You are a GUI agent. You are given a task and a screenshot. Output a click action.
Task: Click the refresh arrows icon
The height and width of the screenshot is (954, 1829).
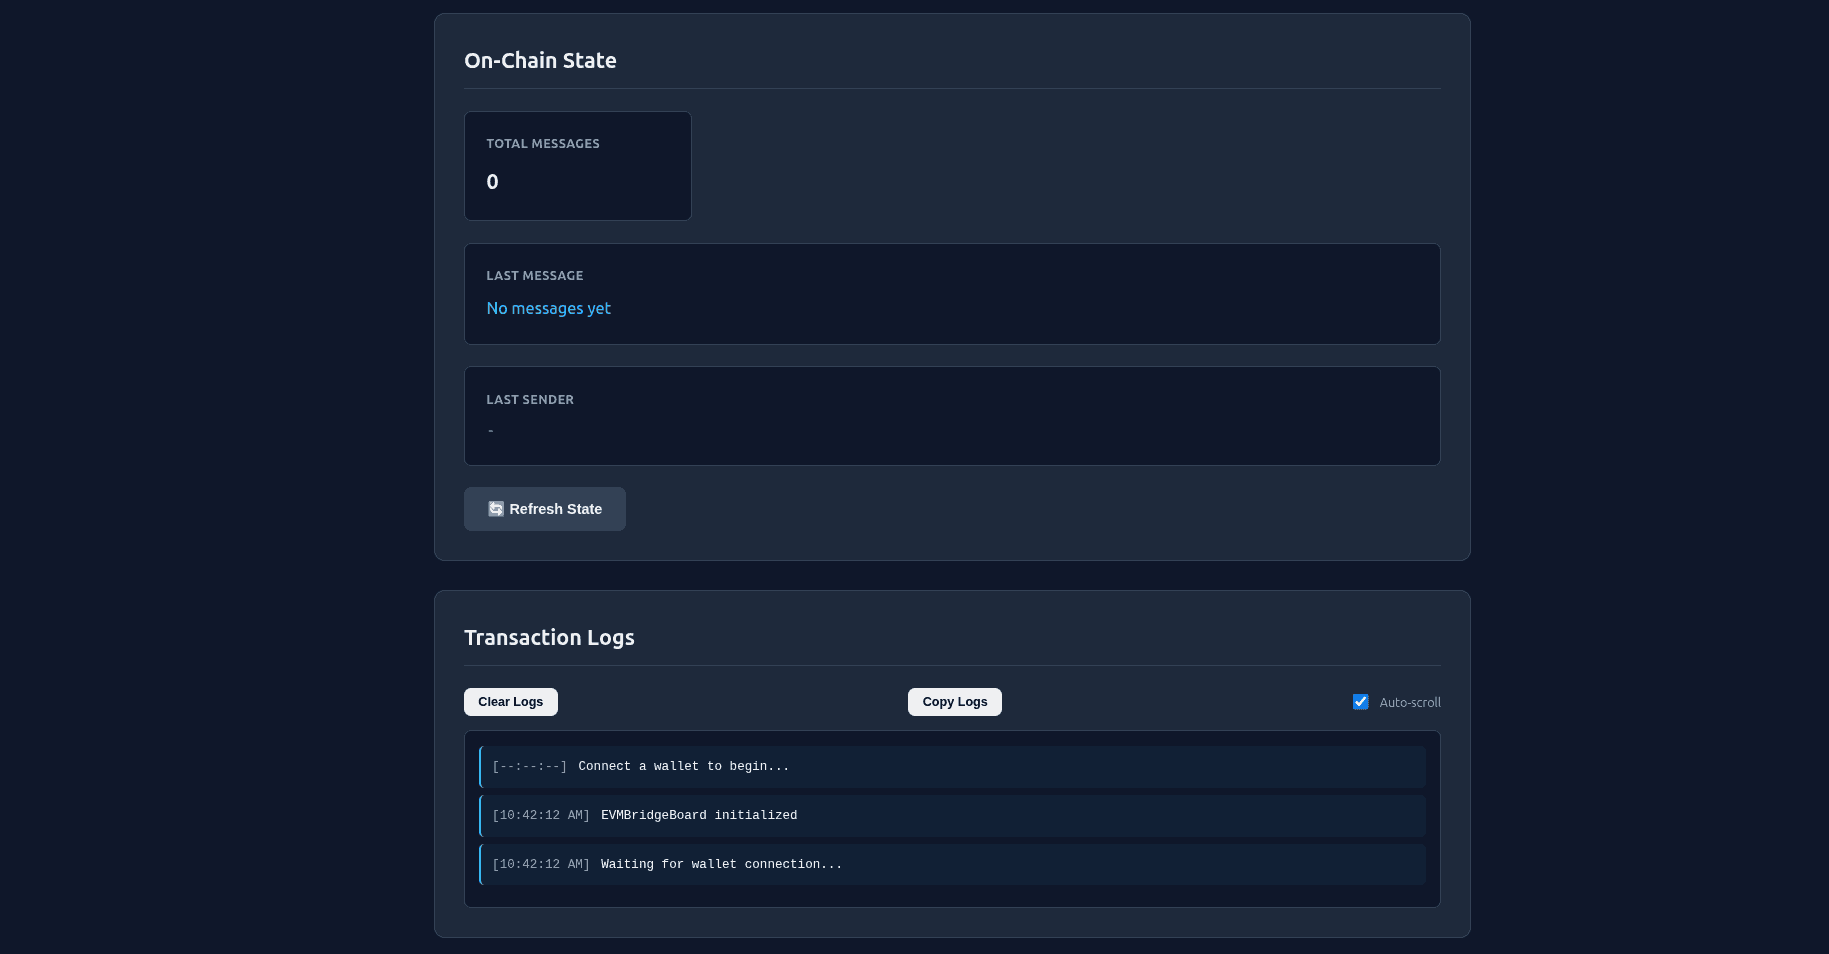[496, 509]
